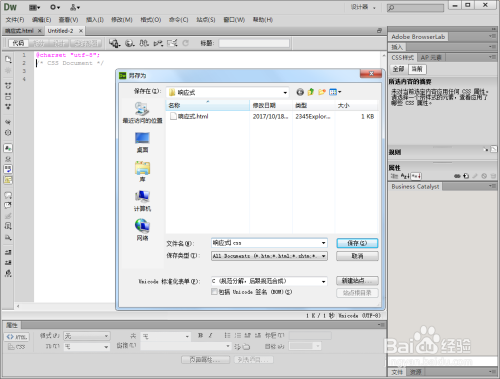Click the 标题 title input field

tap(254, 43)
